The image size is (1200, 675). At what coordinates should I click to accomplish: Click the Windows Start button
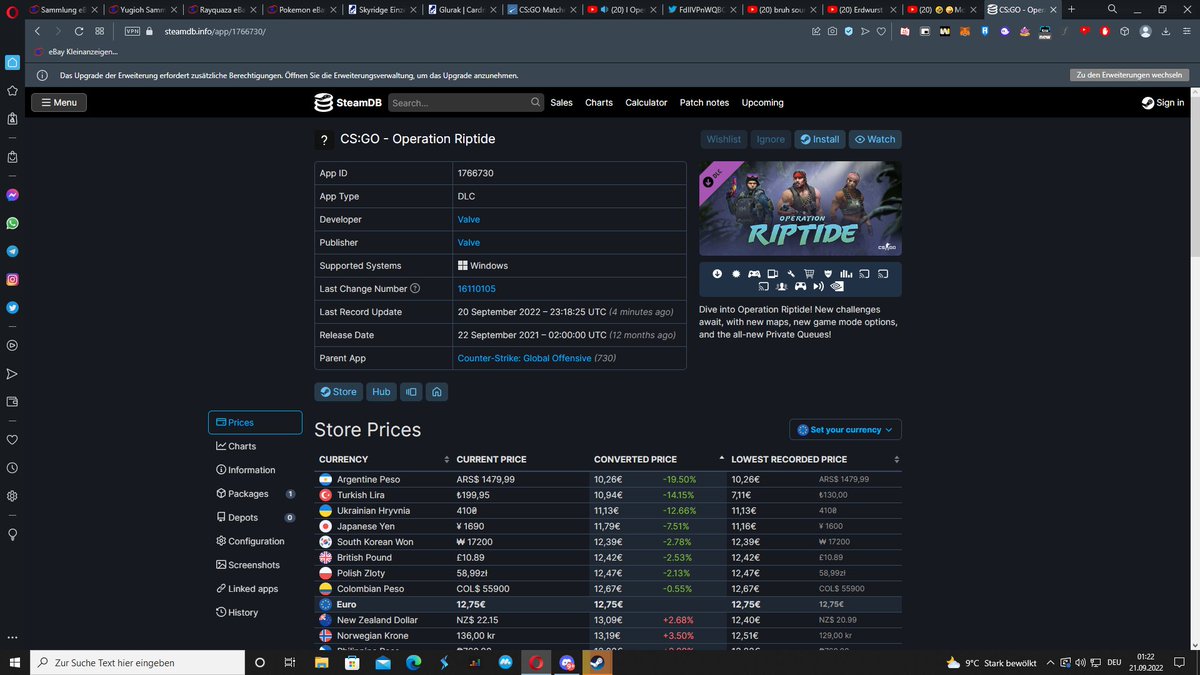click(x=14, y=662)
